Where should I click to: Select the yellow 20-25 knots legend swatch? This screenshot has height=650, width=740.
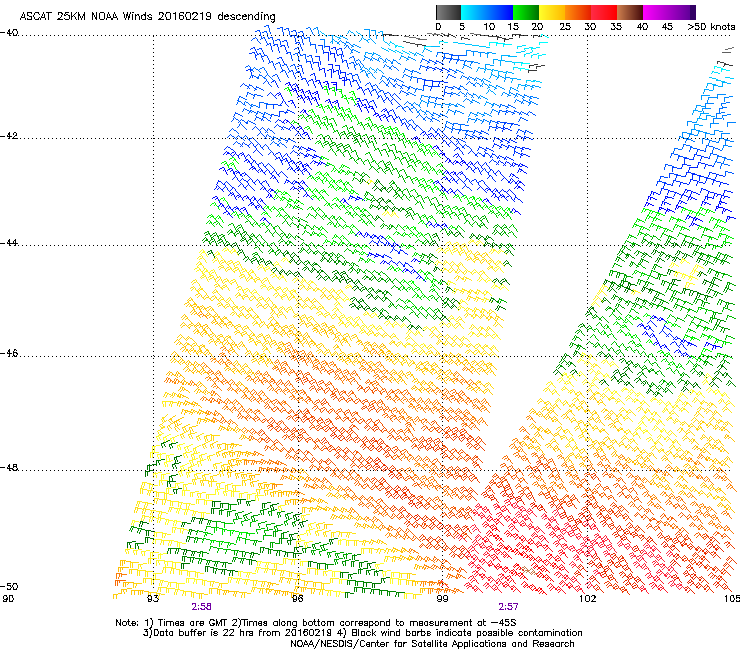(552, 12)
